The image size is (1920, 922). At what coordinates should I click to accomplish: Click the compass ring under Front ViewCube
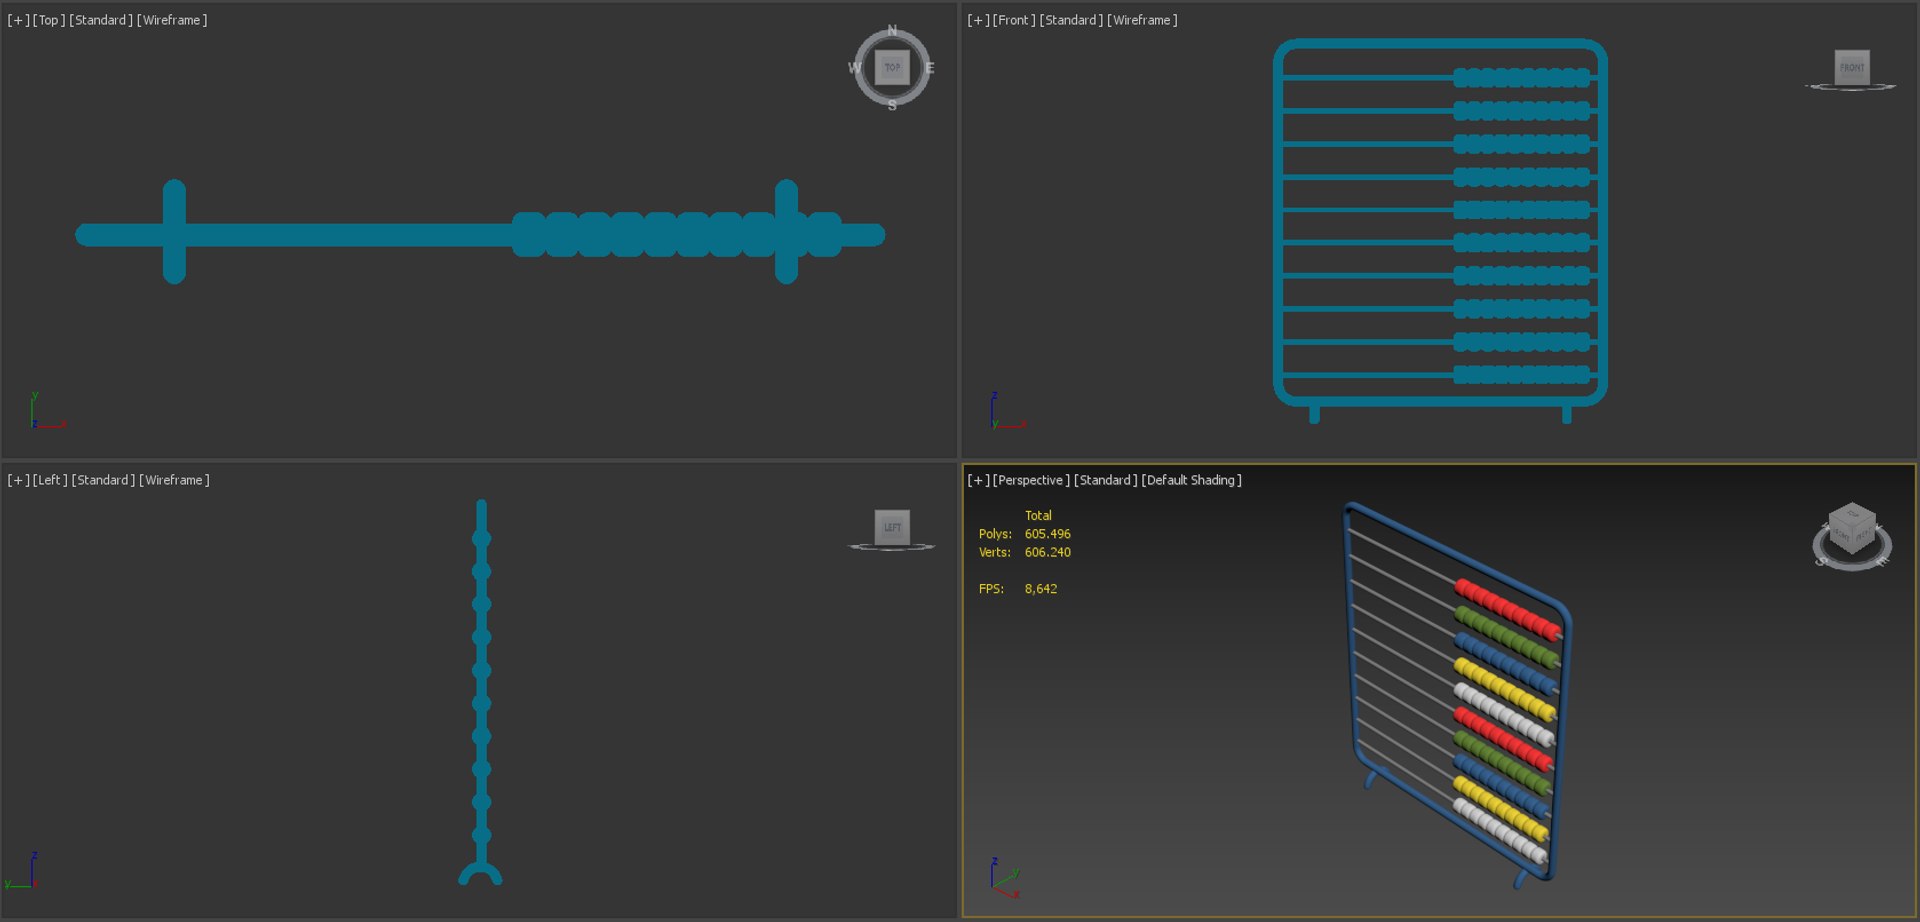point(1850,88)
